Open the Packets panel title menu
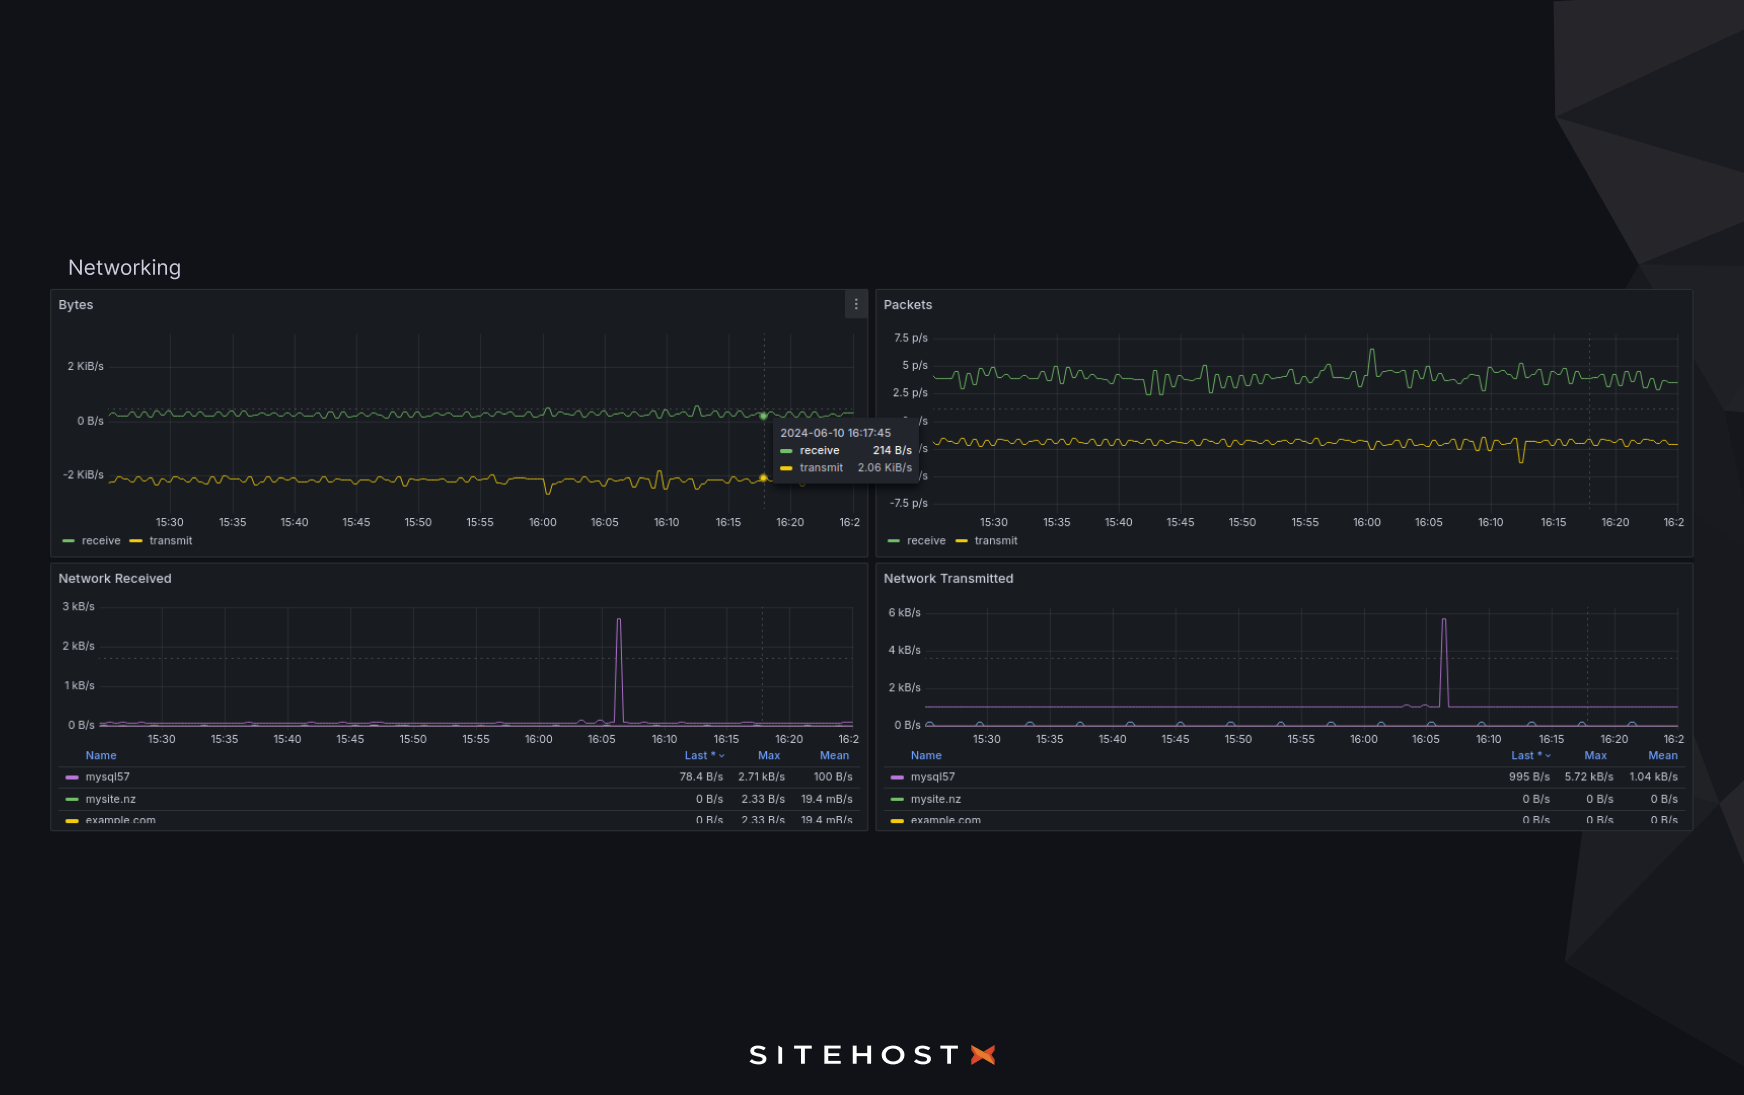This screenshot has height=1095, width=1744. point(908,304)
